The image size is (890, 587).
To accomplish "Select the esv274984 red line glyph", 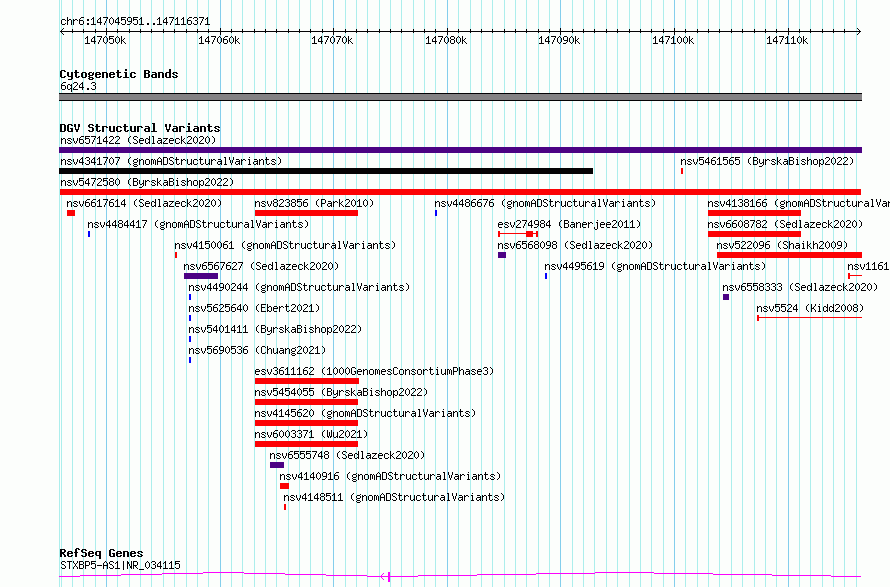I will pyautogui.click(x=518, y=234).
